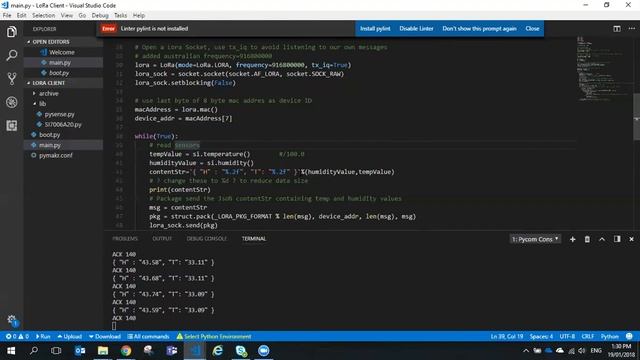Split the editor with the layout icon
This screenshot has width=640, height=360.
coord(617,29)
